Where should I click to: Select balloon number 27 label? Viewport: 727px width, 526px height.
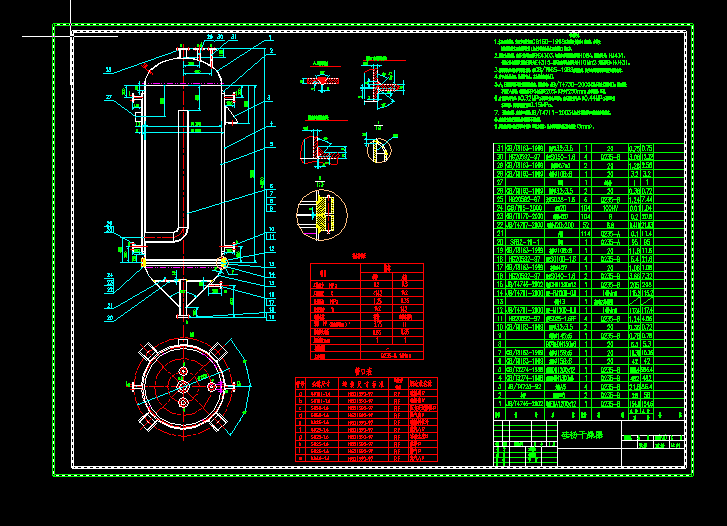[109, 97]
